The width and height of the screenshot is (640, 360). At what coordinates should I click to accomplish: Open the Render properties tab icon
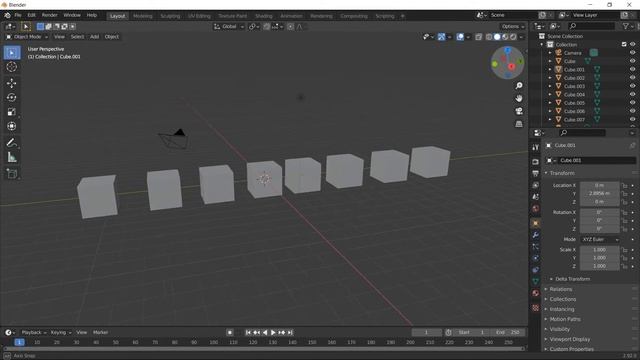click(x=536, y=162)
